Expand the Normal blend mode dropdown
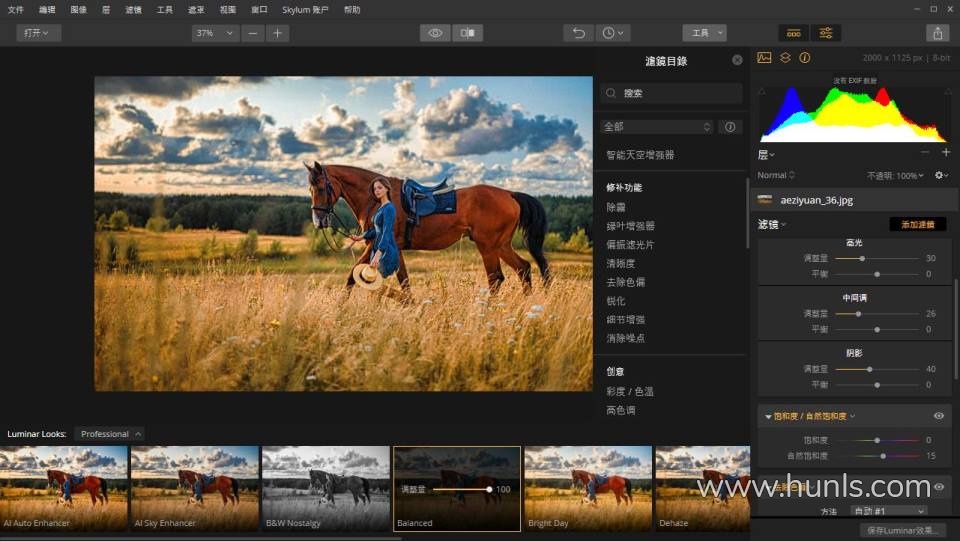 pyautogui.click(x=774, y=175)
